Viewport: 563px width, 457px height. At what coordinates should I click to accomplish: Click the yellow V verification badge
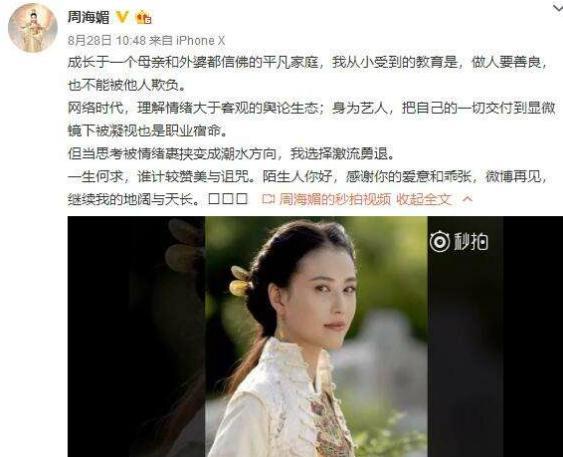[122, 17]
